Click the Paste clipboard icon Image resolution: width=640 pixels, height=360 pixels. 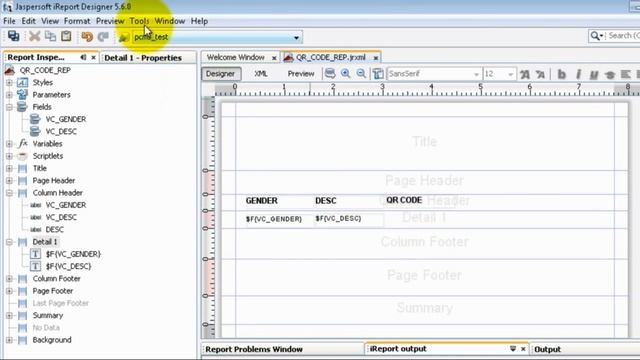pyautogui.click(x=66, y=36)
